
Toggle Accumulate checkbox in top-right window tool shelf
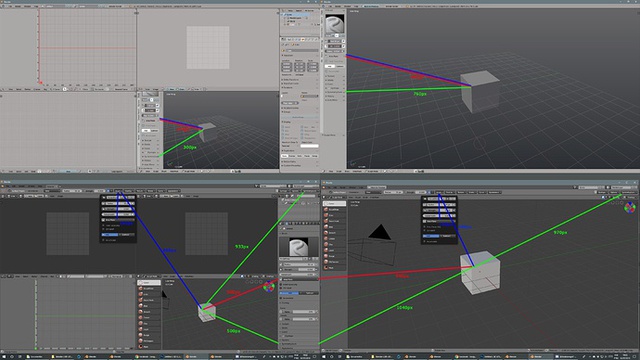pyautogui.click(x=326, y=71)
